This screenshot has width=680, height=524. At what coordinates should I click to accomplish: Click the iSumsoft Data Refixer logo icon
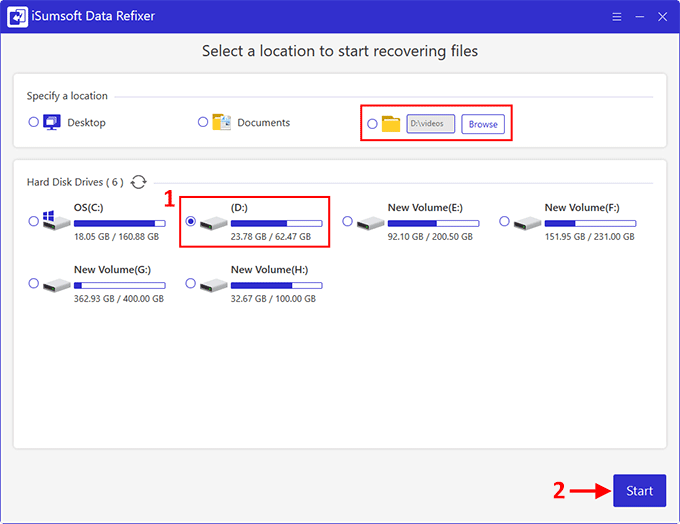pos(17,16)
